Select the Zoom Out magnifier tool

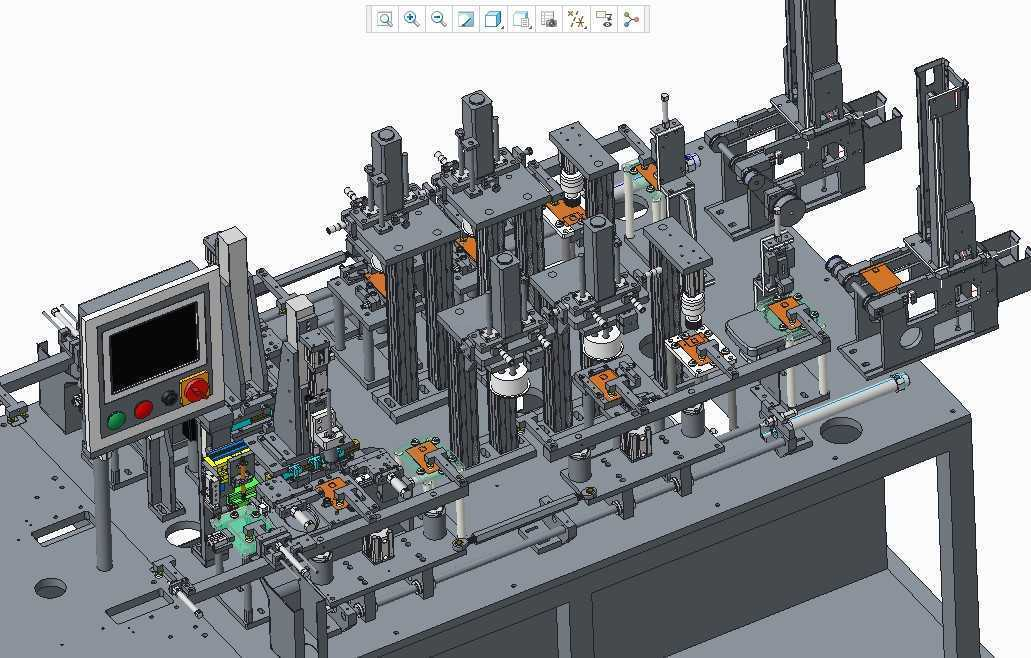(x=438, y=19)
